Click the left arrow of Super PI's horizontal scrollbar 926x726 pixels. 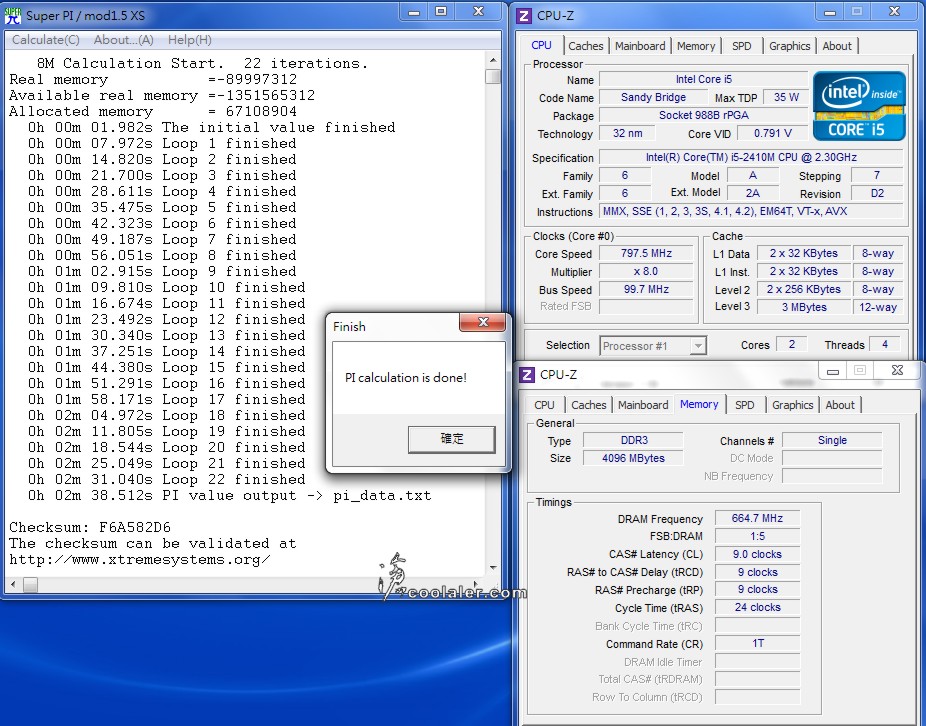(13, 584)
